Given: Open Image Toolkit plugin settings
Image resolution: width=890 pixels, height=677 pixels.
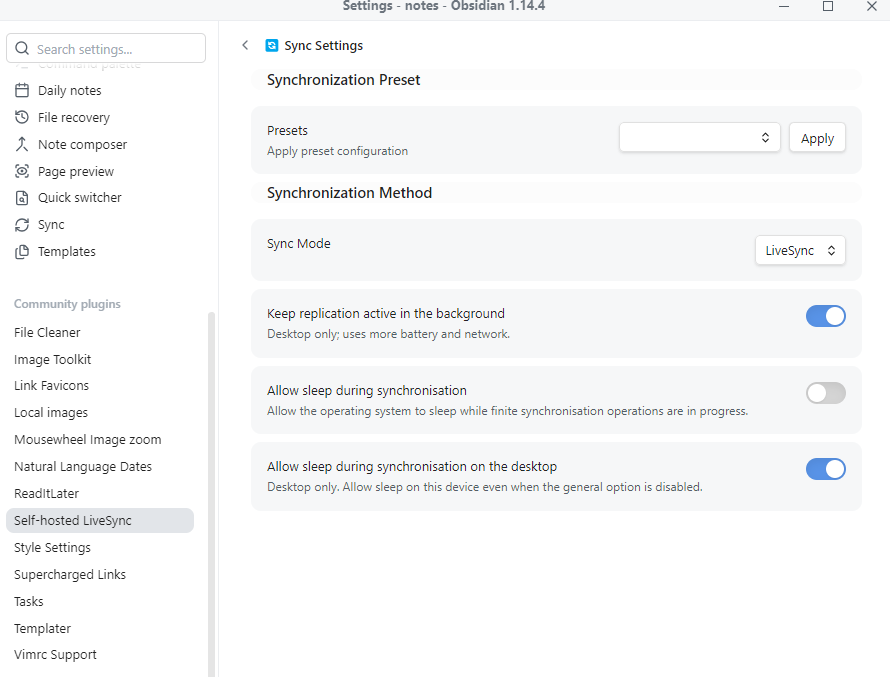Looking at the screenshot, I should coord(100,359).
